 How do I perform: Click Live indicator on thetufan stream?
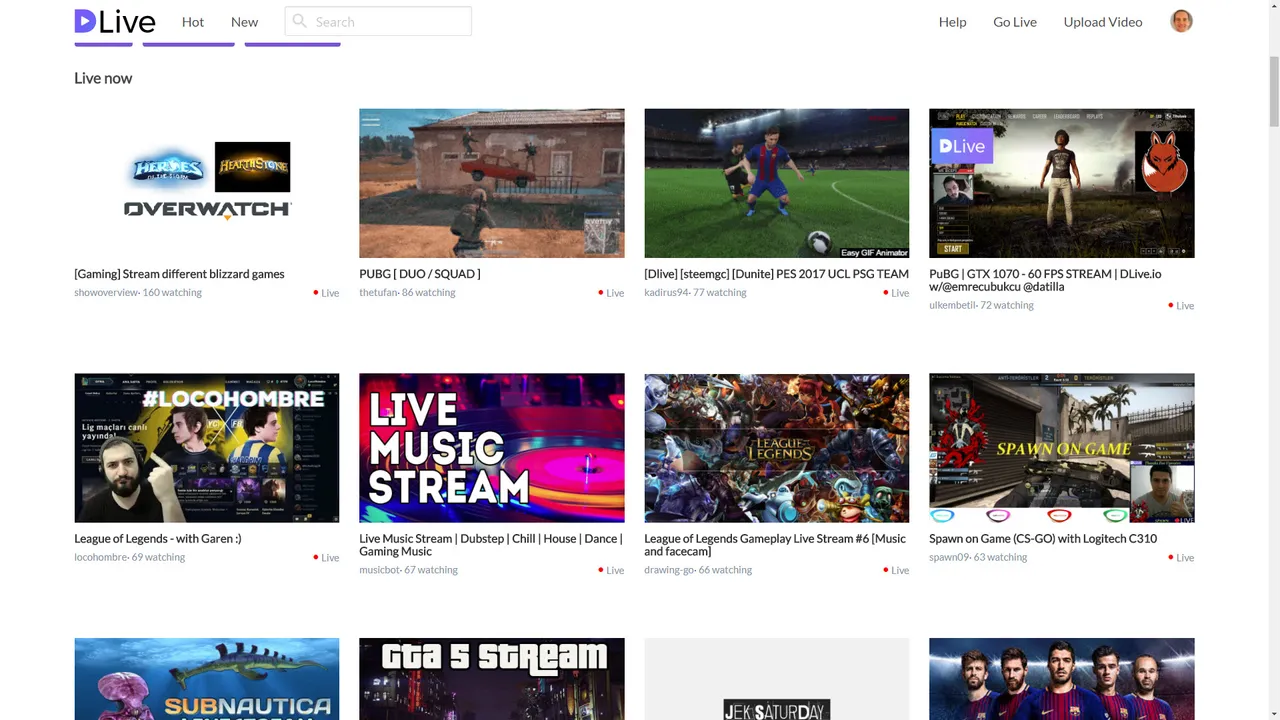click(612, 293)
